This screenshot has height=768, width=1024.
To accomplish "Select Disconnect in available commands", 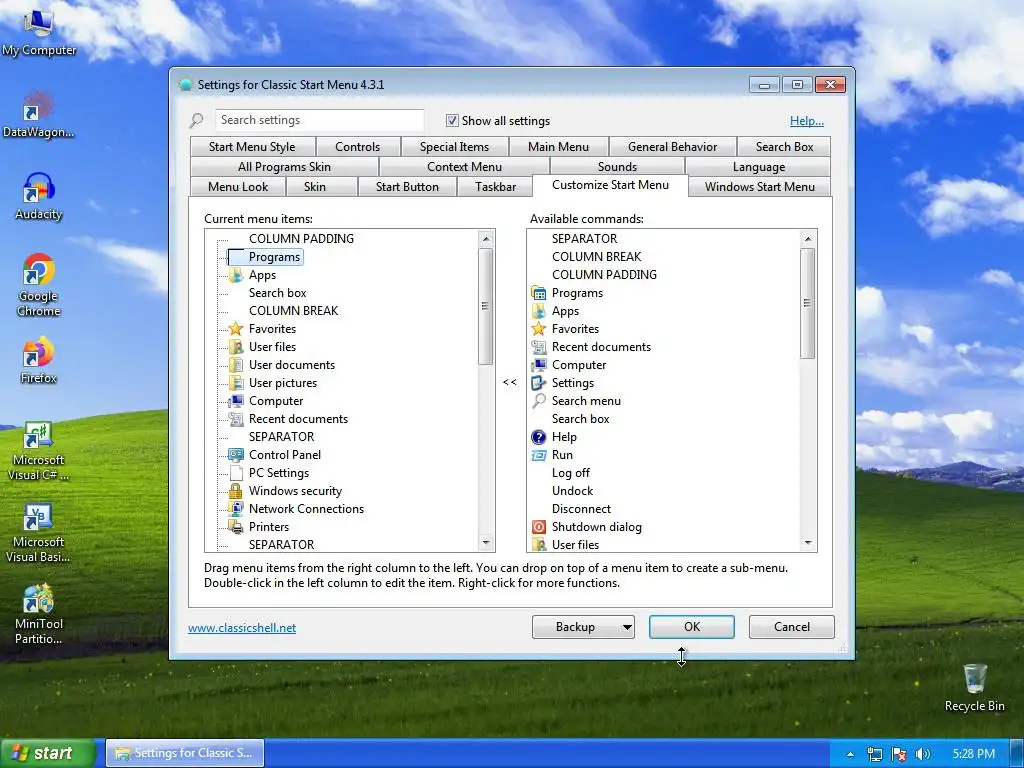I will tap(581, 509).
